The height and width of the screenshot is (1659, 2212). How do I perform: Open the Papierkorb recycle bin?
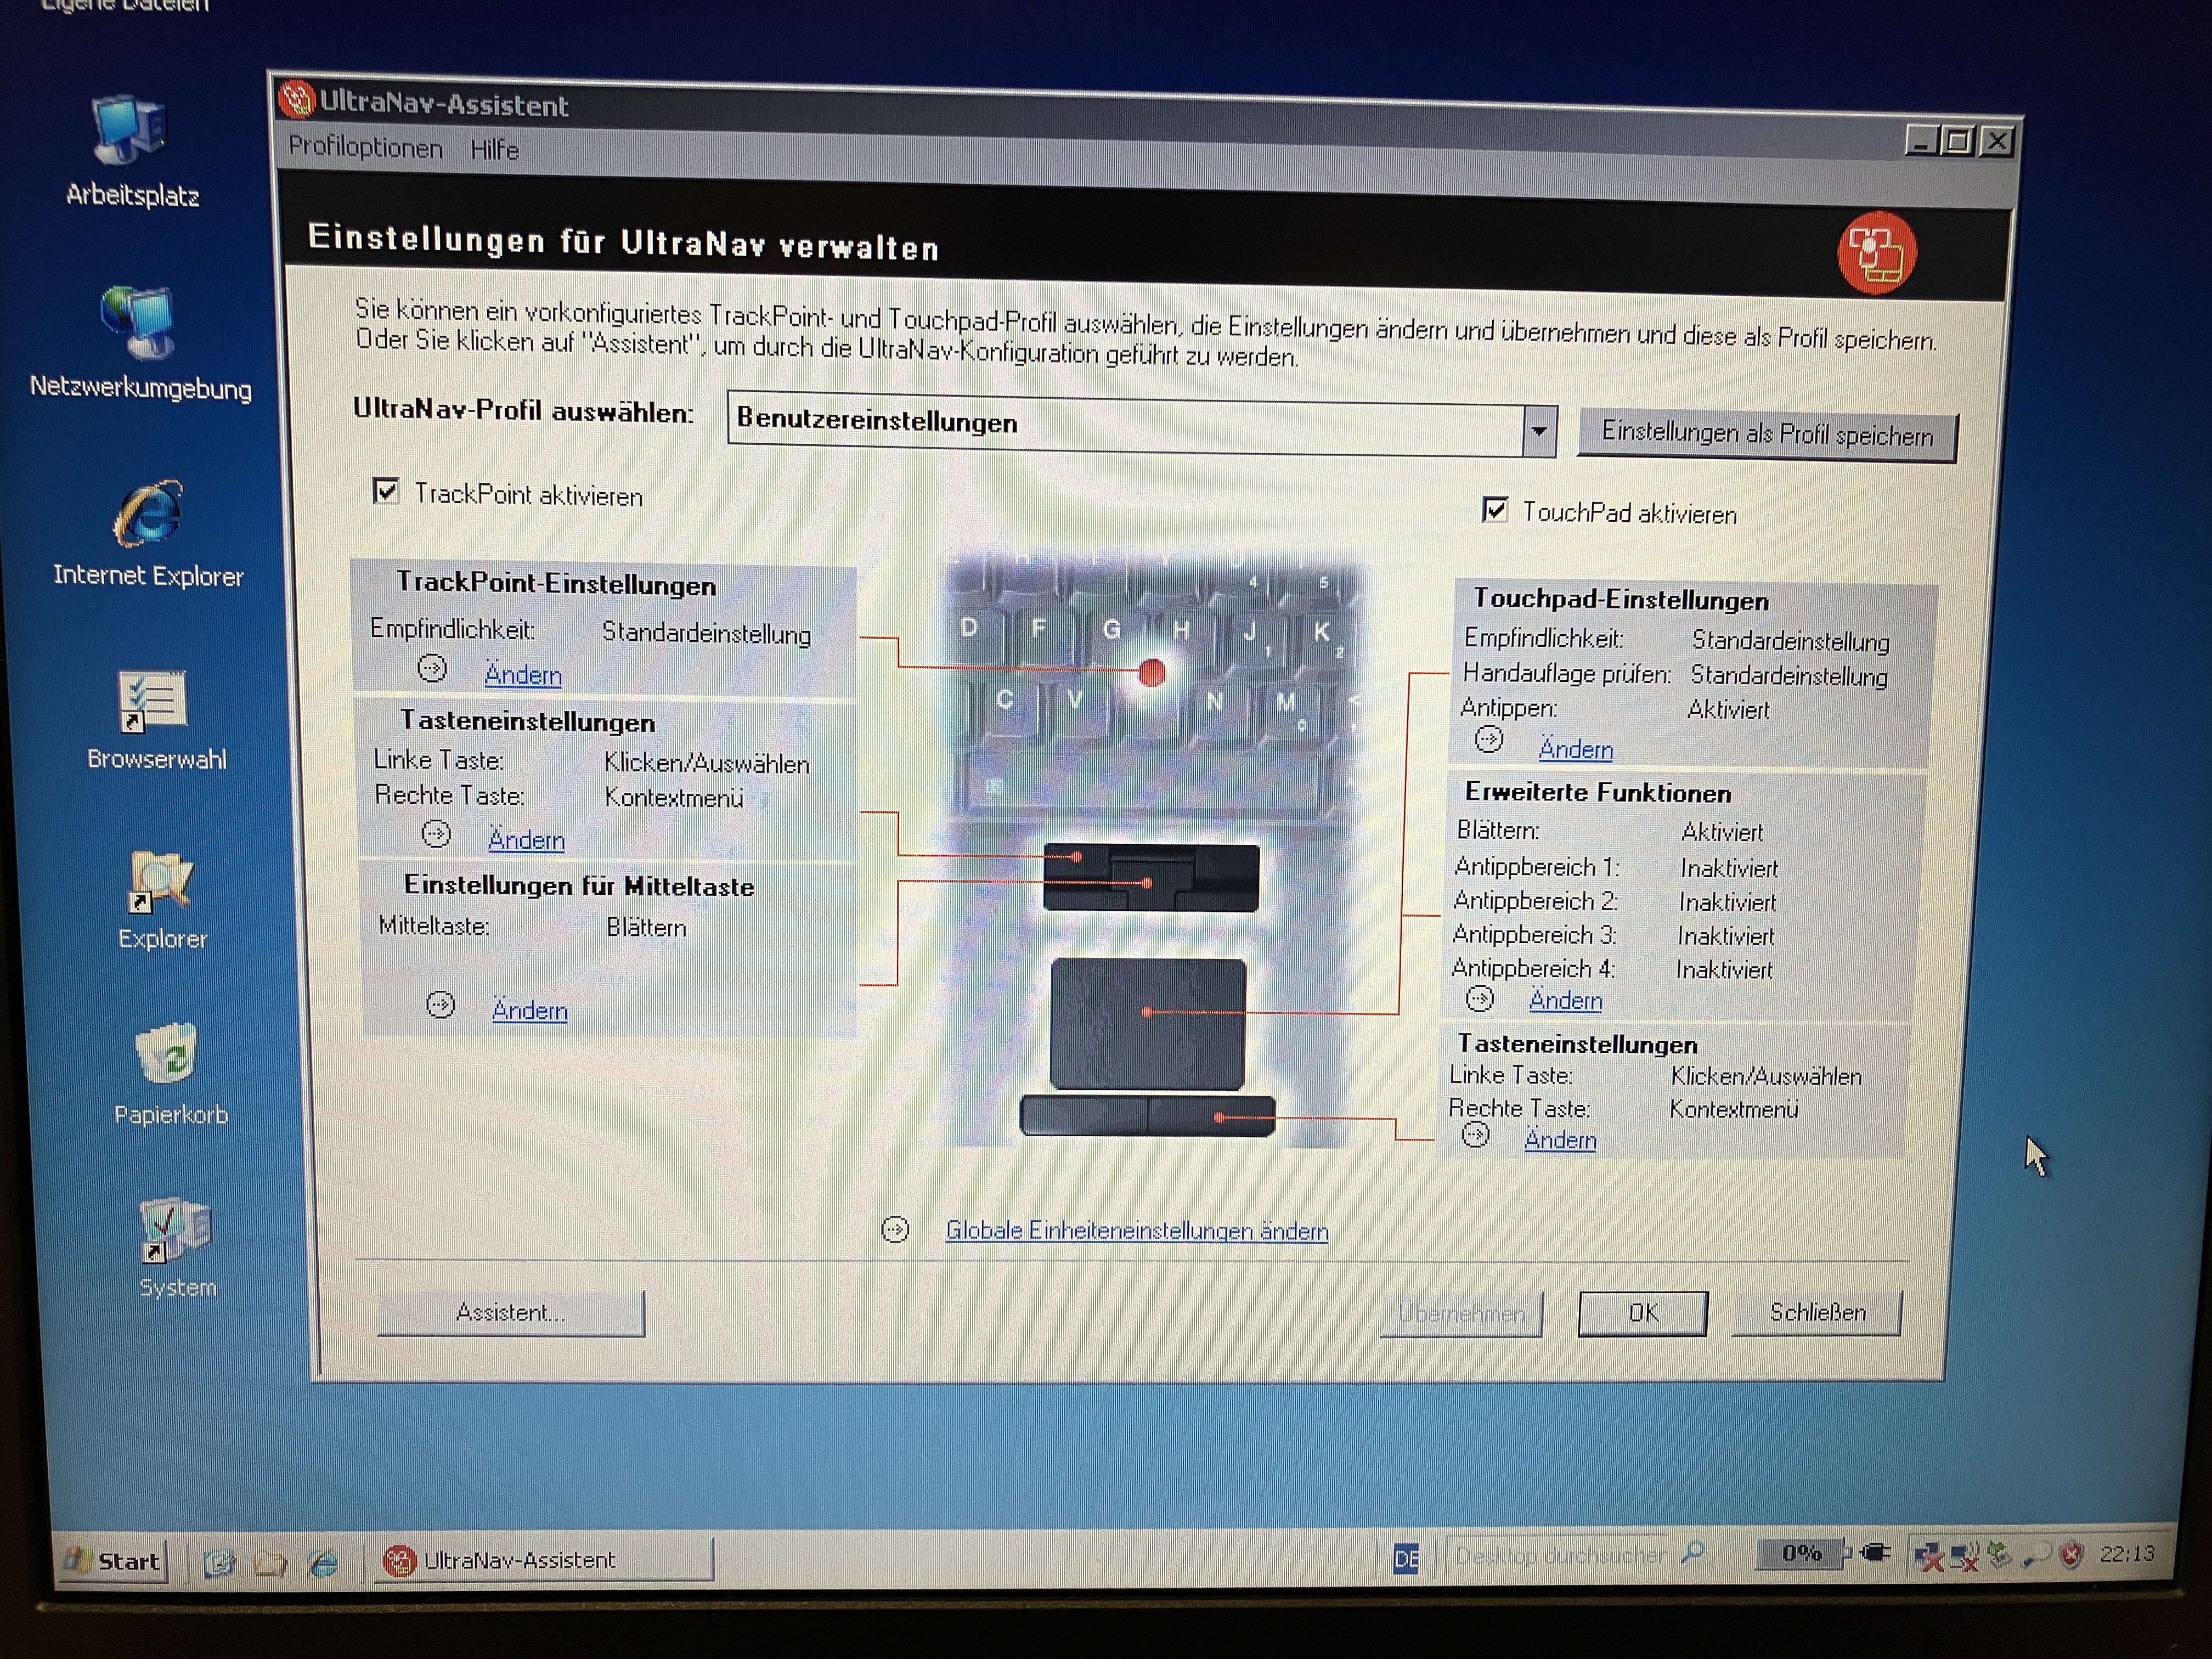[x=167, y=1055]
